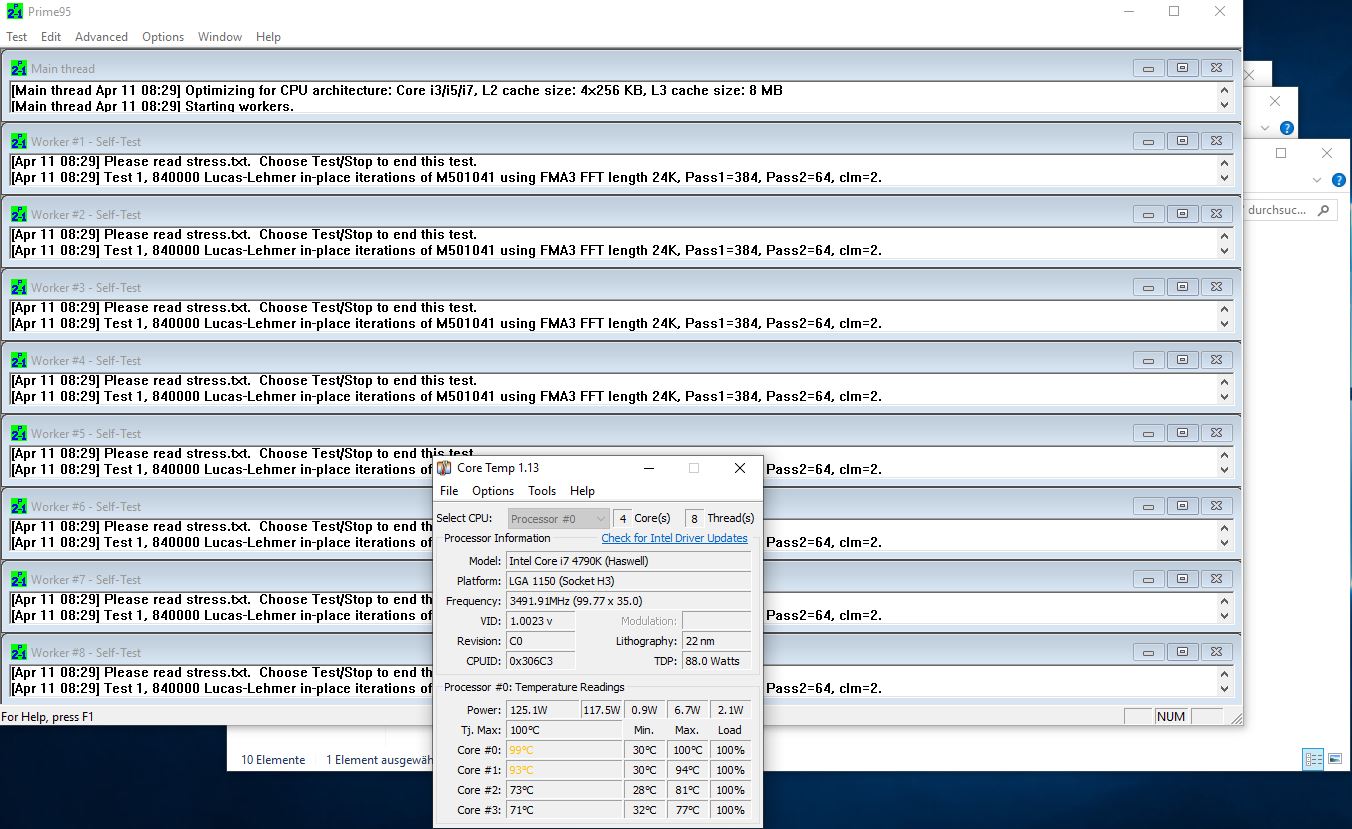
Task: Minimize the Worker #3 child window
Action: click(1148, 287)
